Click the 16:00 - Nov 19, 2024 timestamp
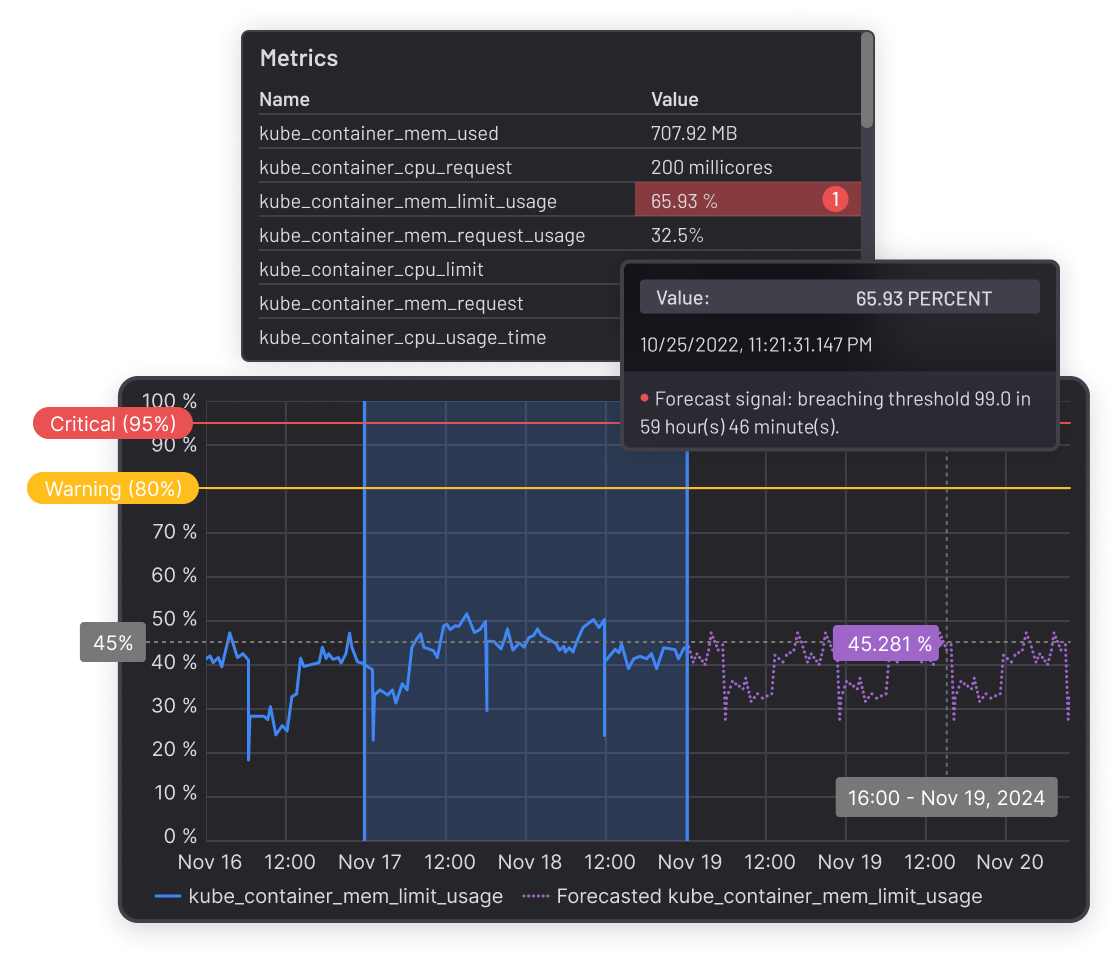The width and height of the screenshot is (1116, 960). point(946,797)
